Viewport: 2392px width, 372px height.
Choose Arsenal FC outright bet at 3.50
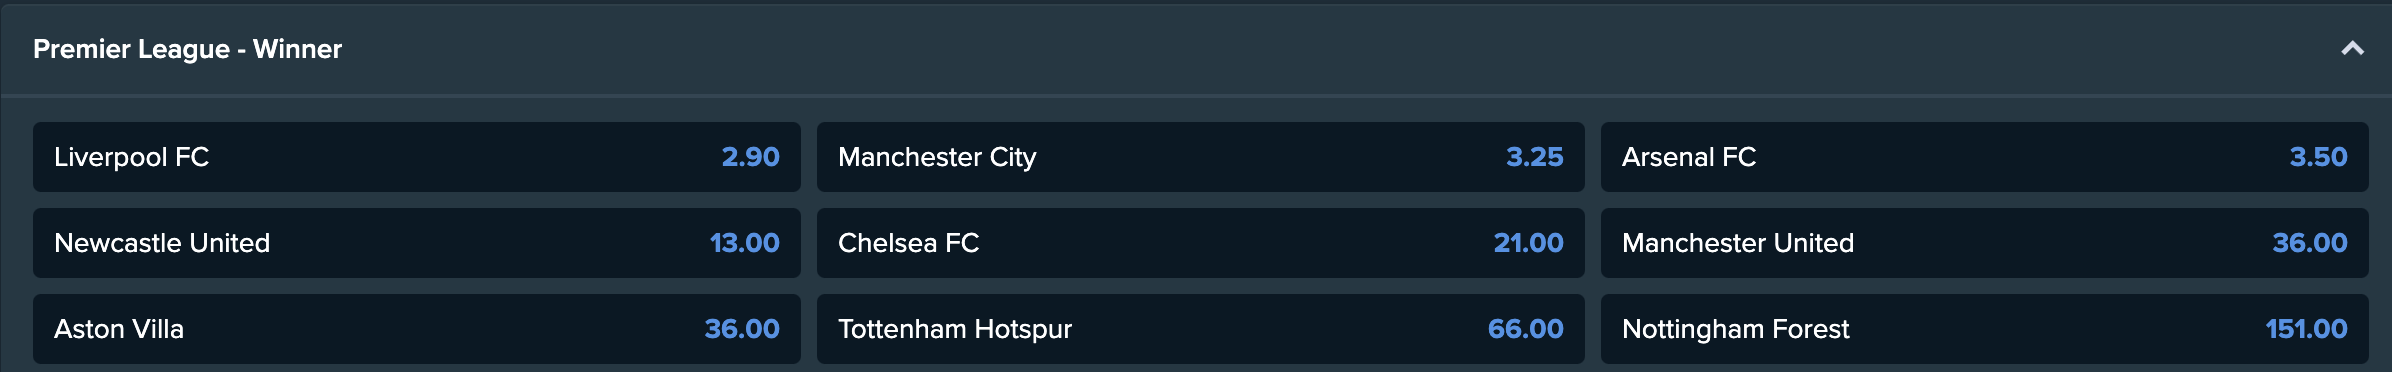[1985, 157]
